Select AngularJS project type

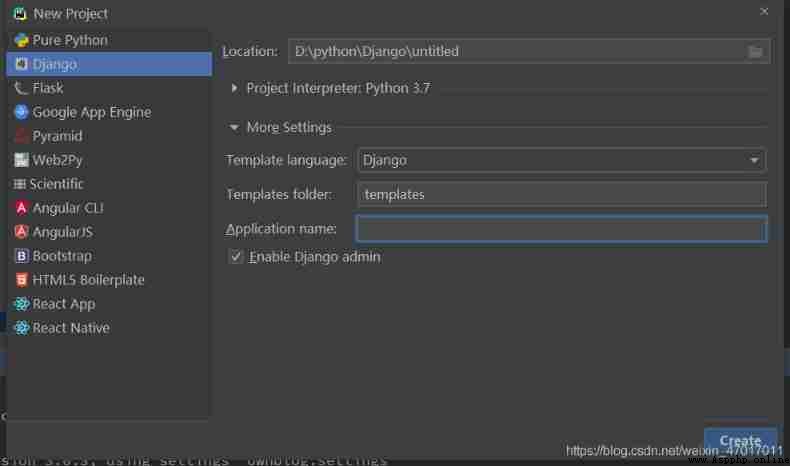click(x=109, y=232)
